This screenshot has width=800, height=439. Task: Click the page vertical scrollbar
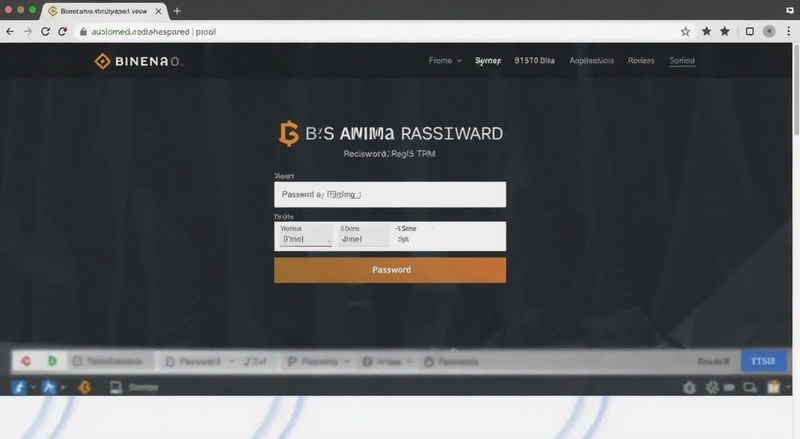click(x=796, y=89)
